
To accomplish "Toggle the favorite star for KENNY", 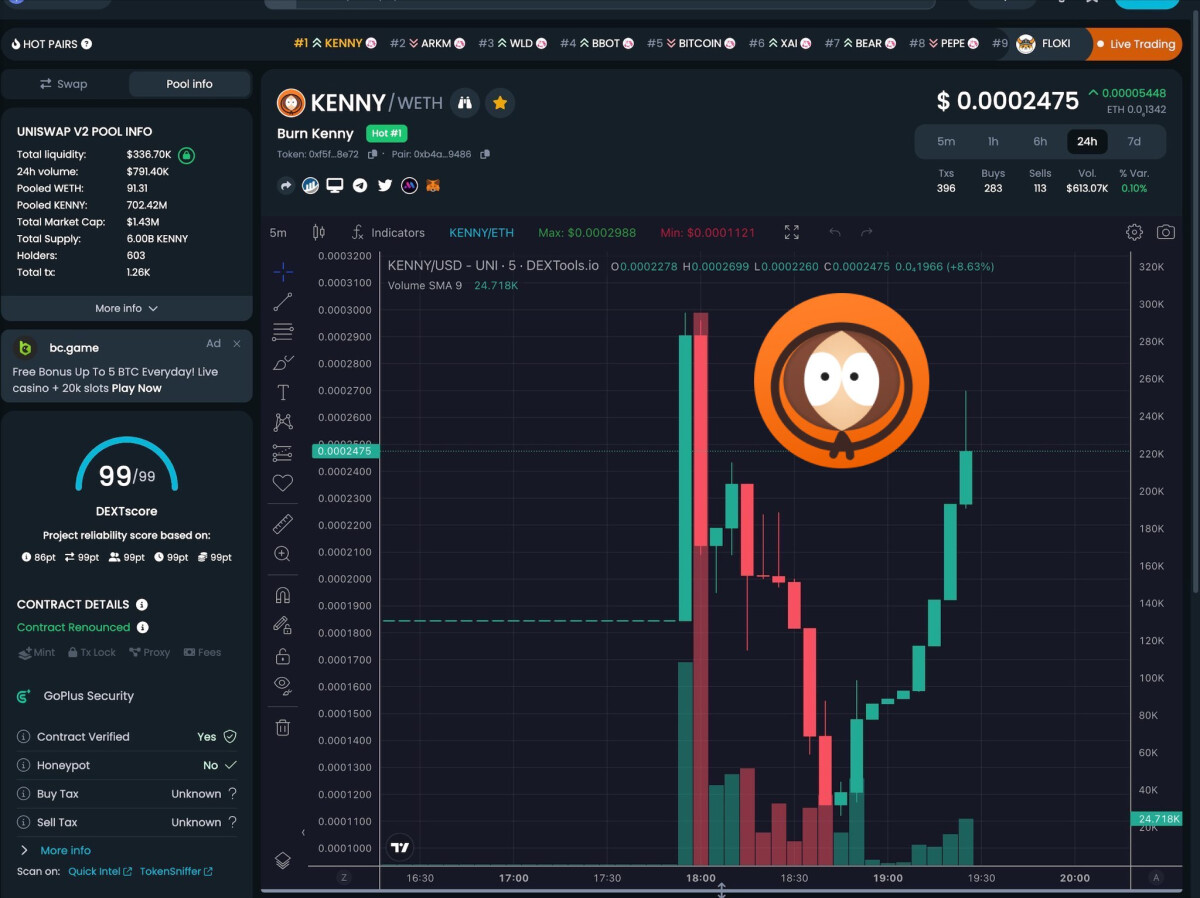I will click(x=500, y=102).
